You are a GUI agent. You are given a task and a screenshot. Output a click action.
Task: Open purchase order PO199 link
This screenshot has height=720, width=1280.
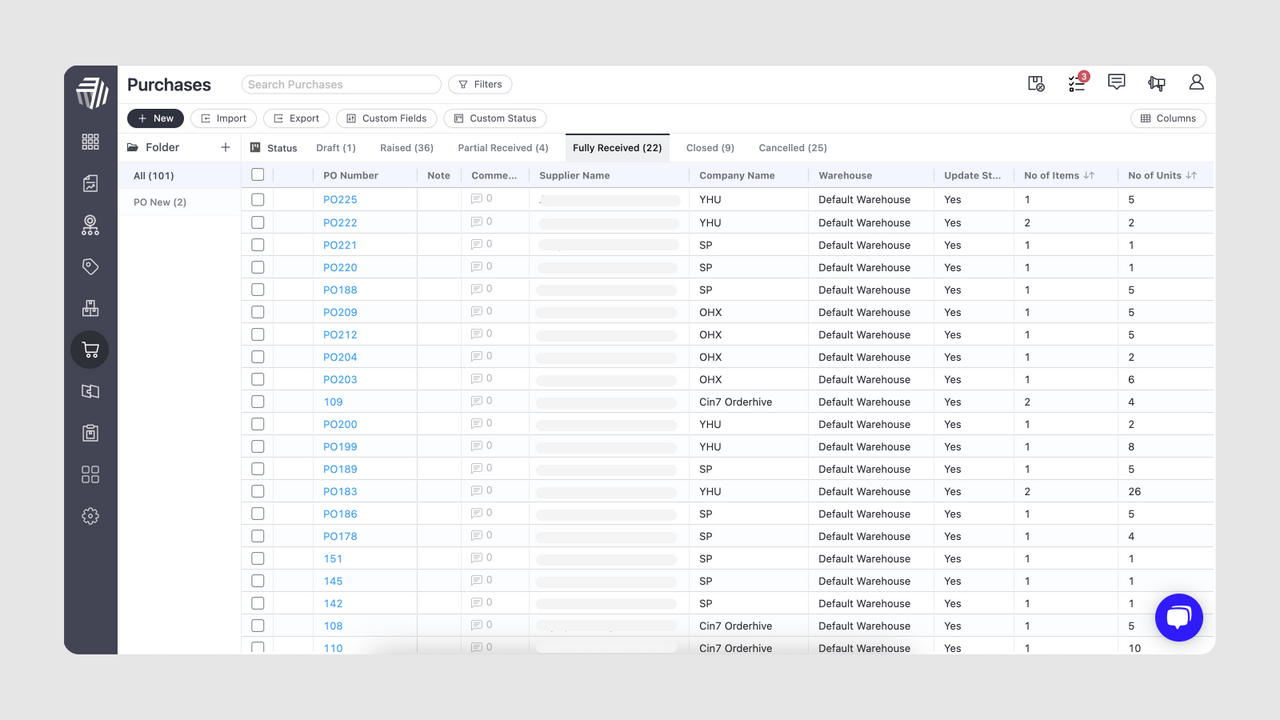tap(340, 447)
